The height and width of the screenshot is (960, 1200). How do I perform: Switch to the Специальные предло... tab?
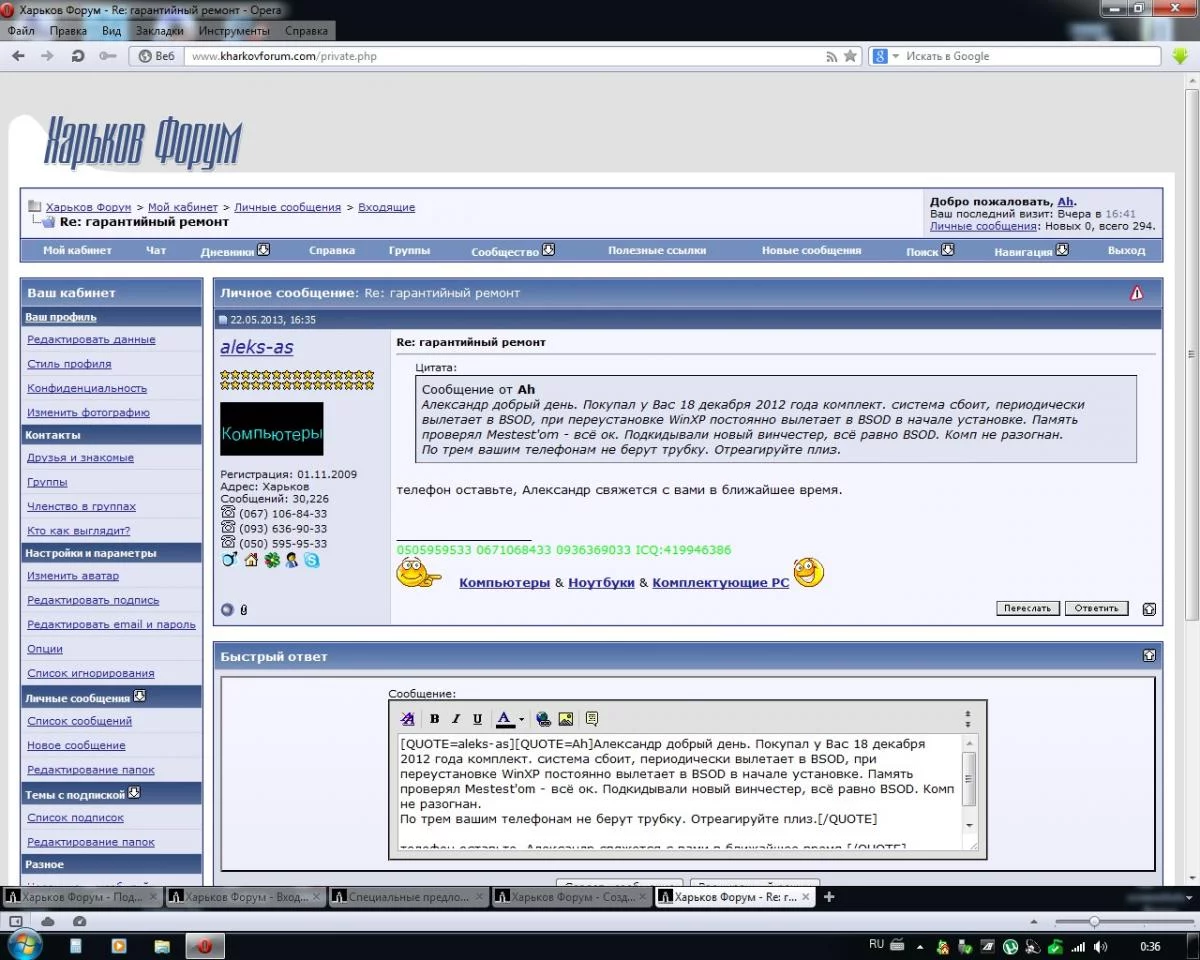click(x=408, y=897)
